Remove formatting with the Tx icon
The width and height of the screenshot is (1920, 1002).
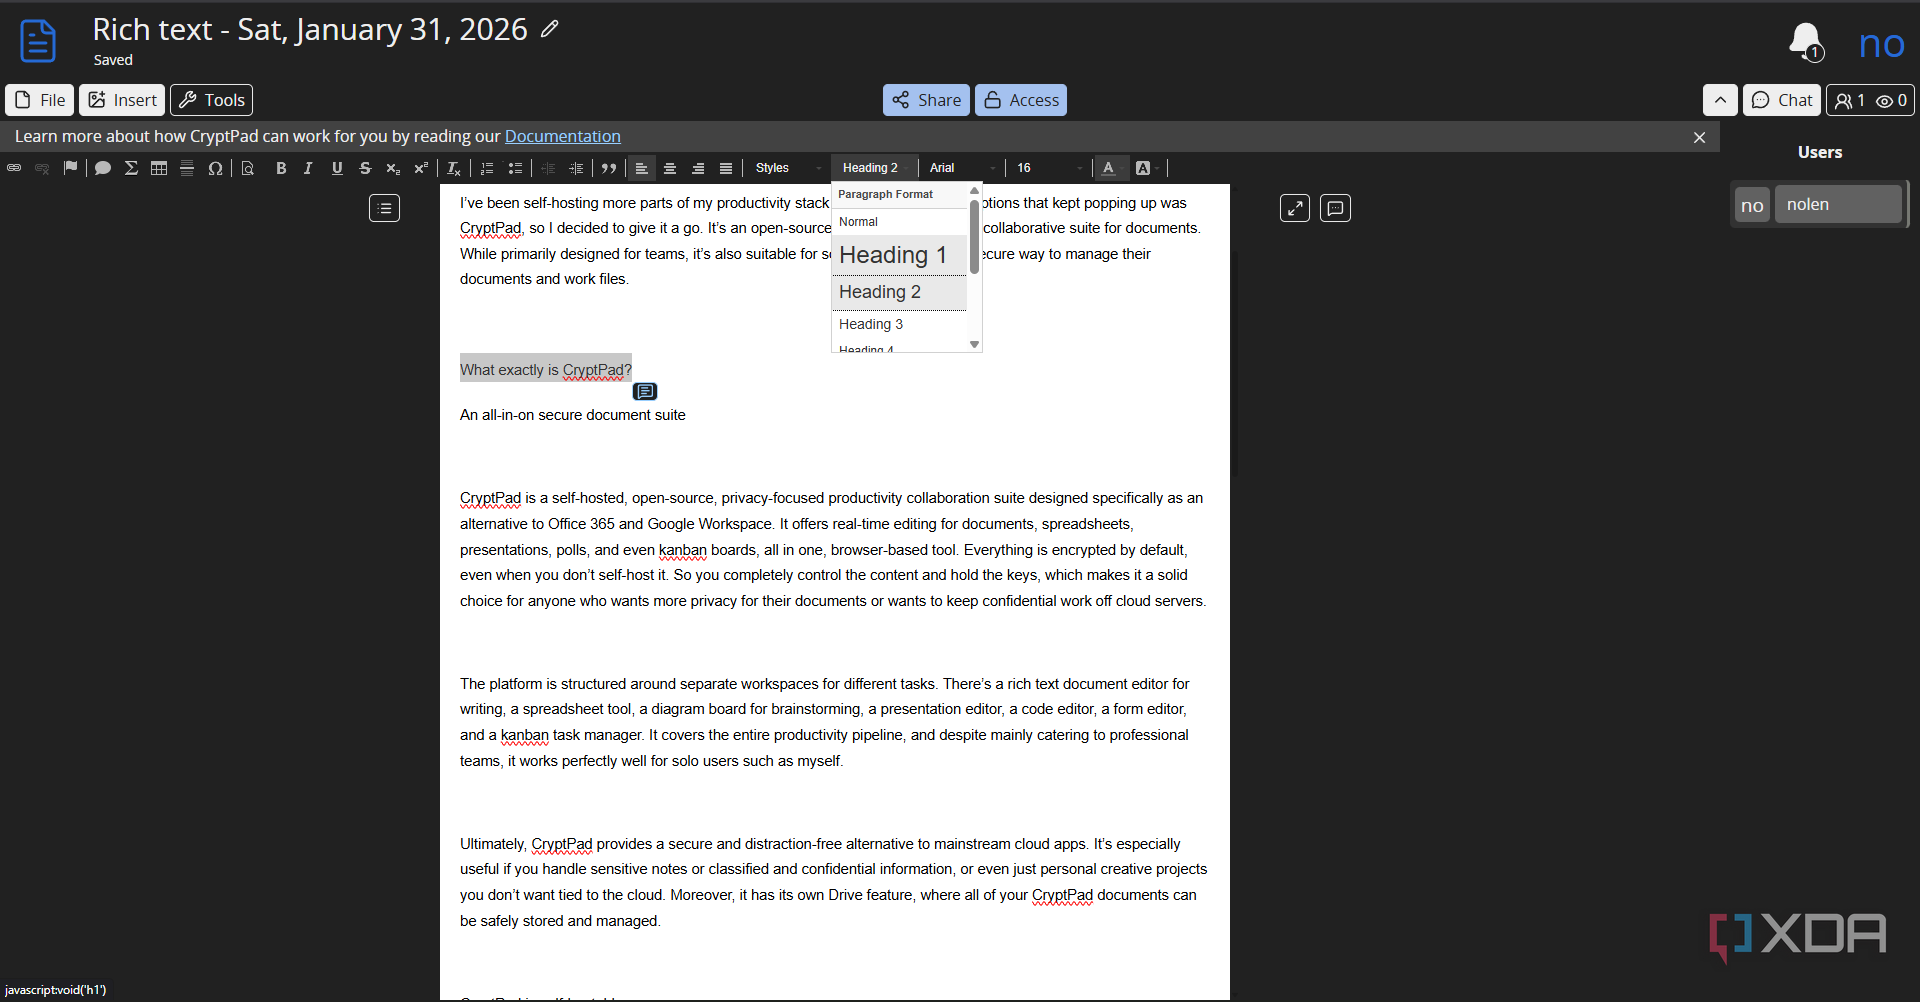click(454, 168)
